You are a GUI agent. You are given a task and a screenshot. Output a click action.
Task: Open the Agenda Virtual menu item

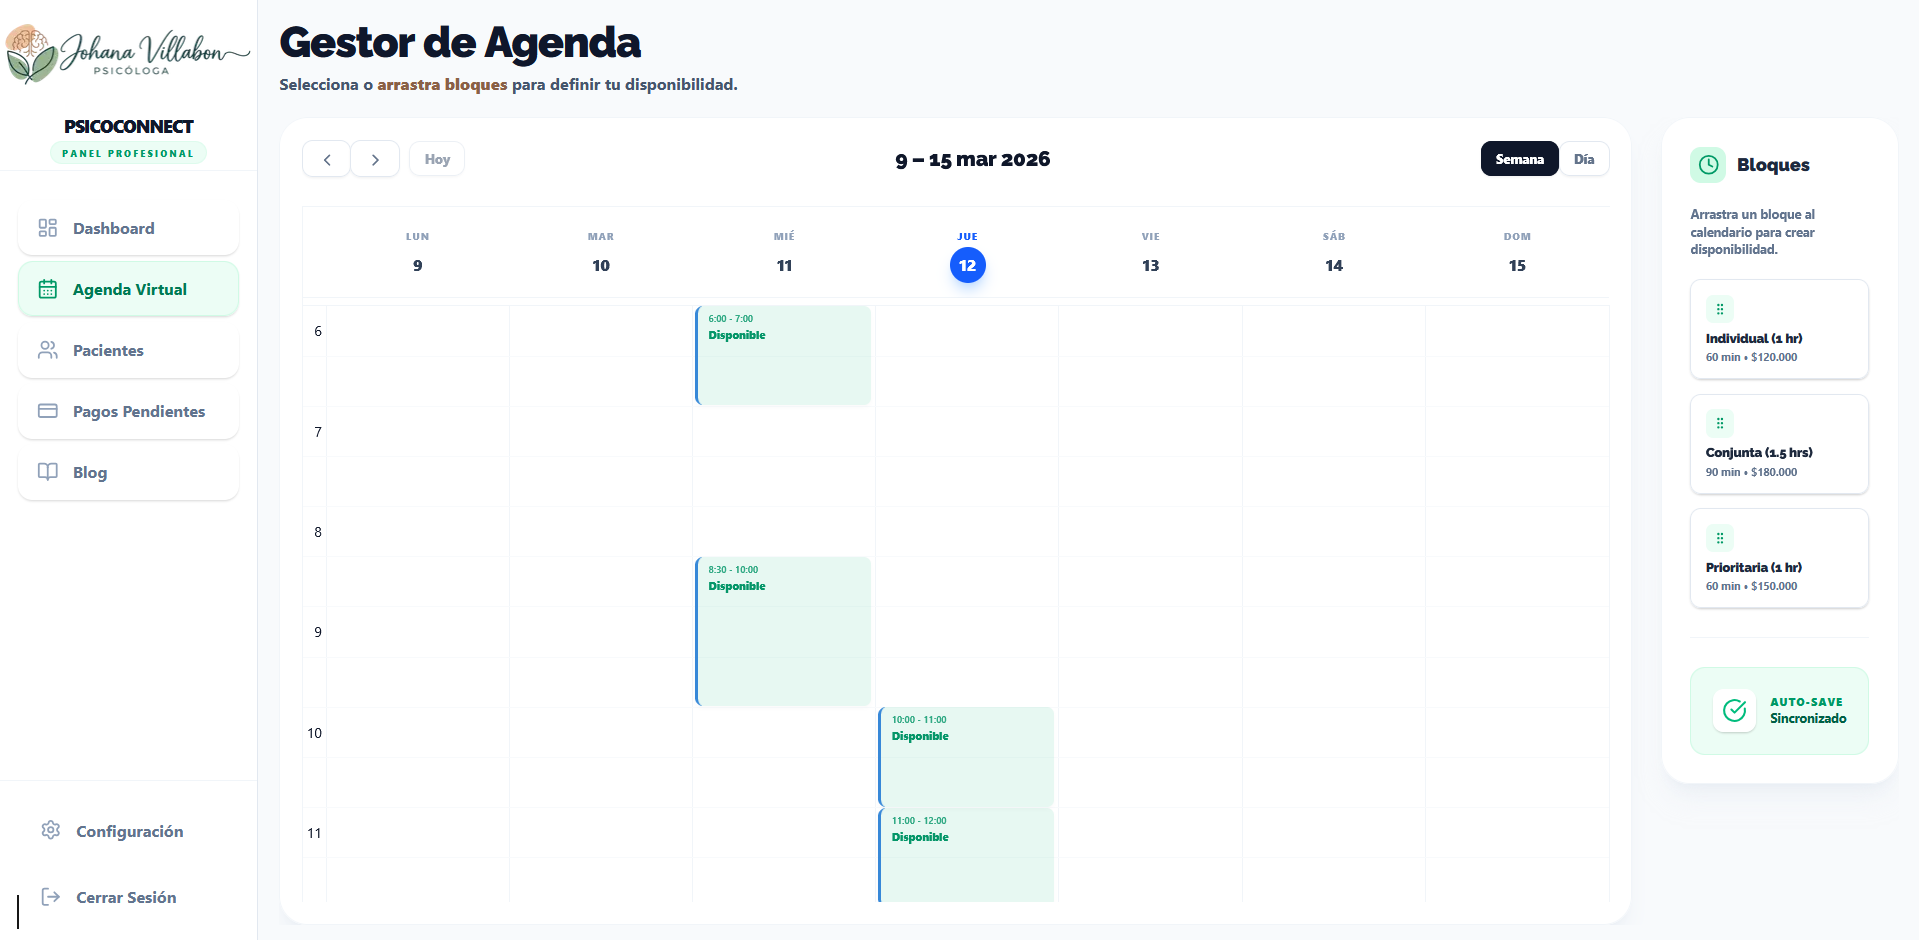(129, 289)
